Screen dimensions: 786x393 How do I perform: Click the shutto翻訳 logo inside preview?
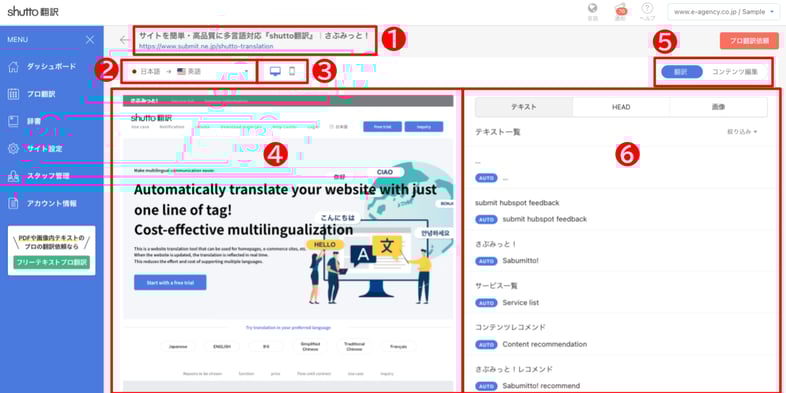[151, 118]
